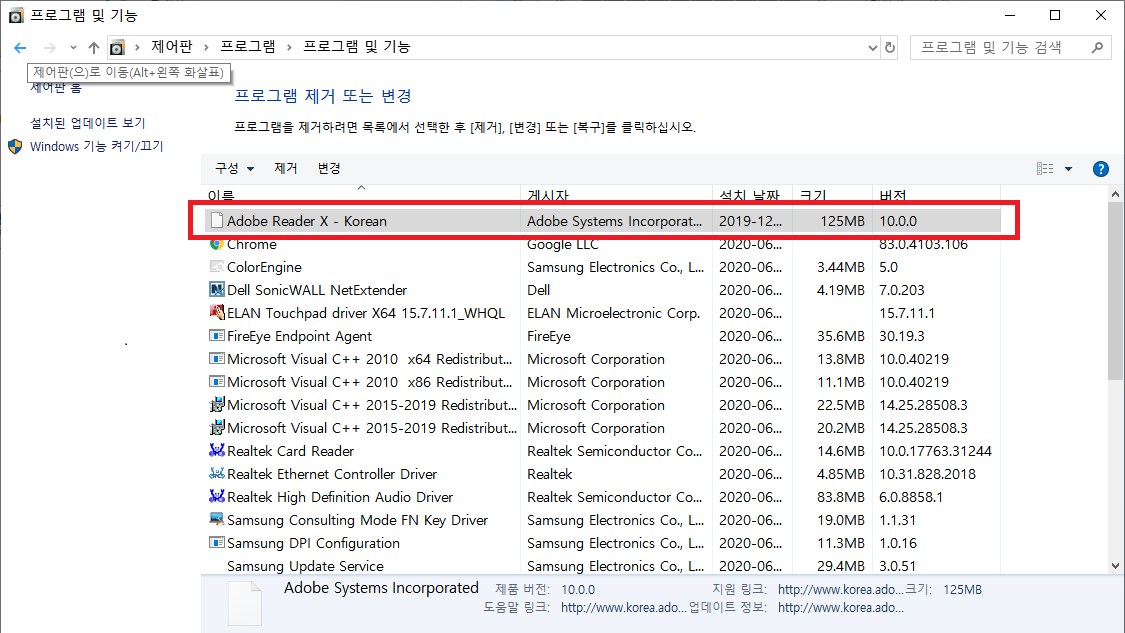The image size is (1125, 633).
Task: Refresh the Programs and Features list
Action: pos(890,47)
